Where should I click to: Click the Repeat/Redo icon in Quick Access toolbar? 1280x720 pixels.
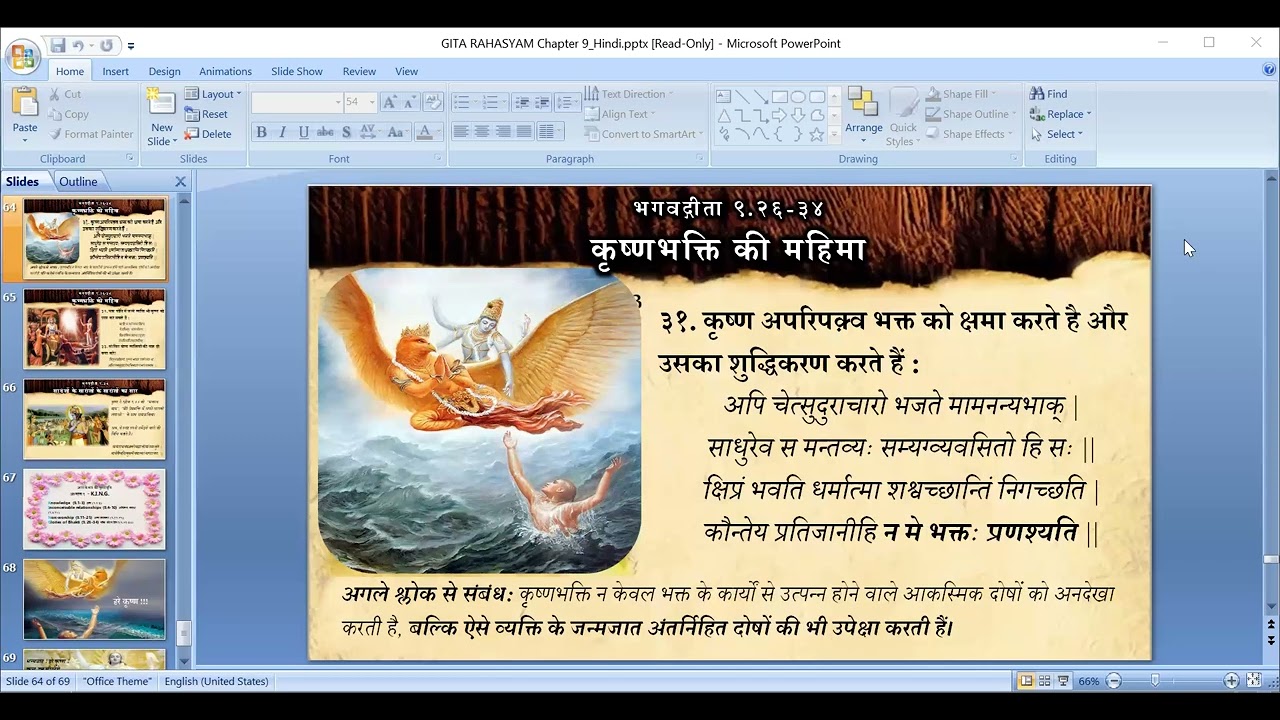pyautogui.click(x=106, y=45)
